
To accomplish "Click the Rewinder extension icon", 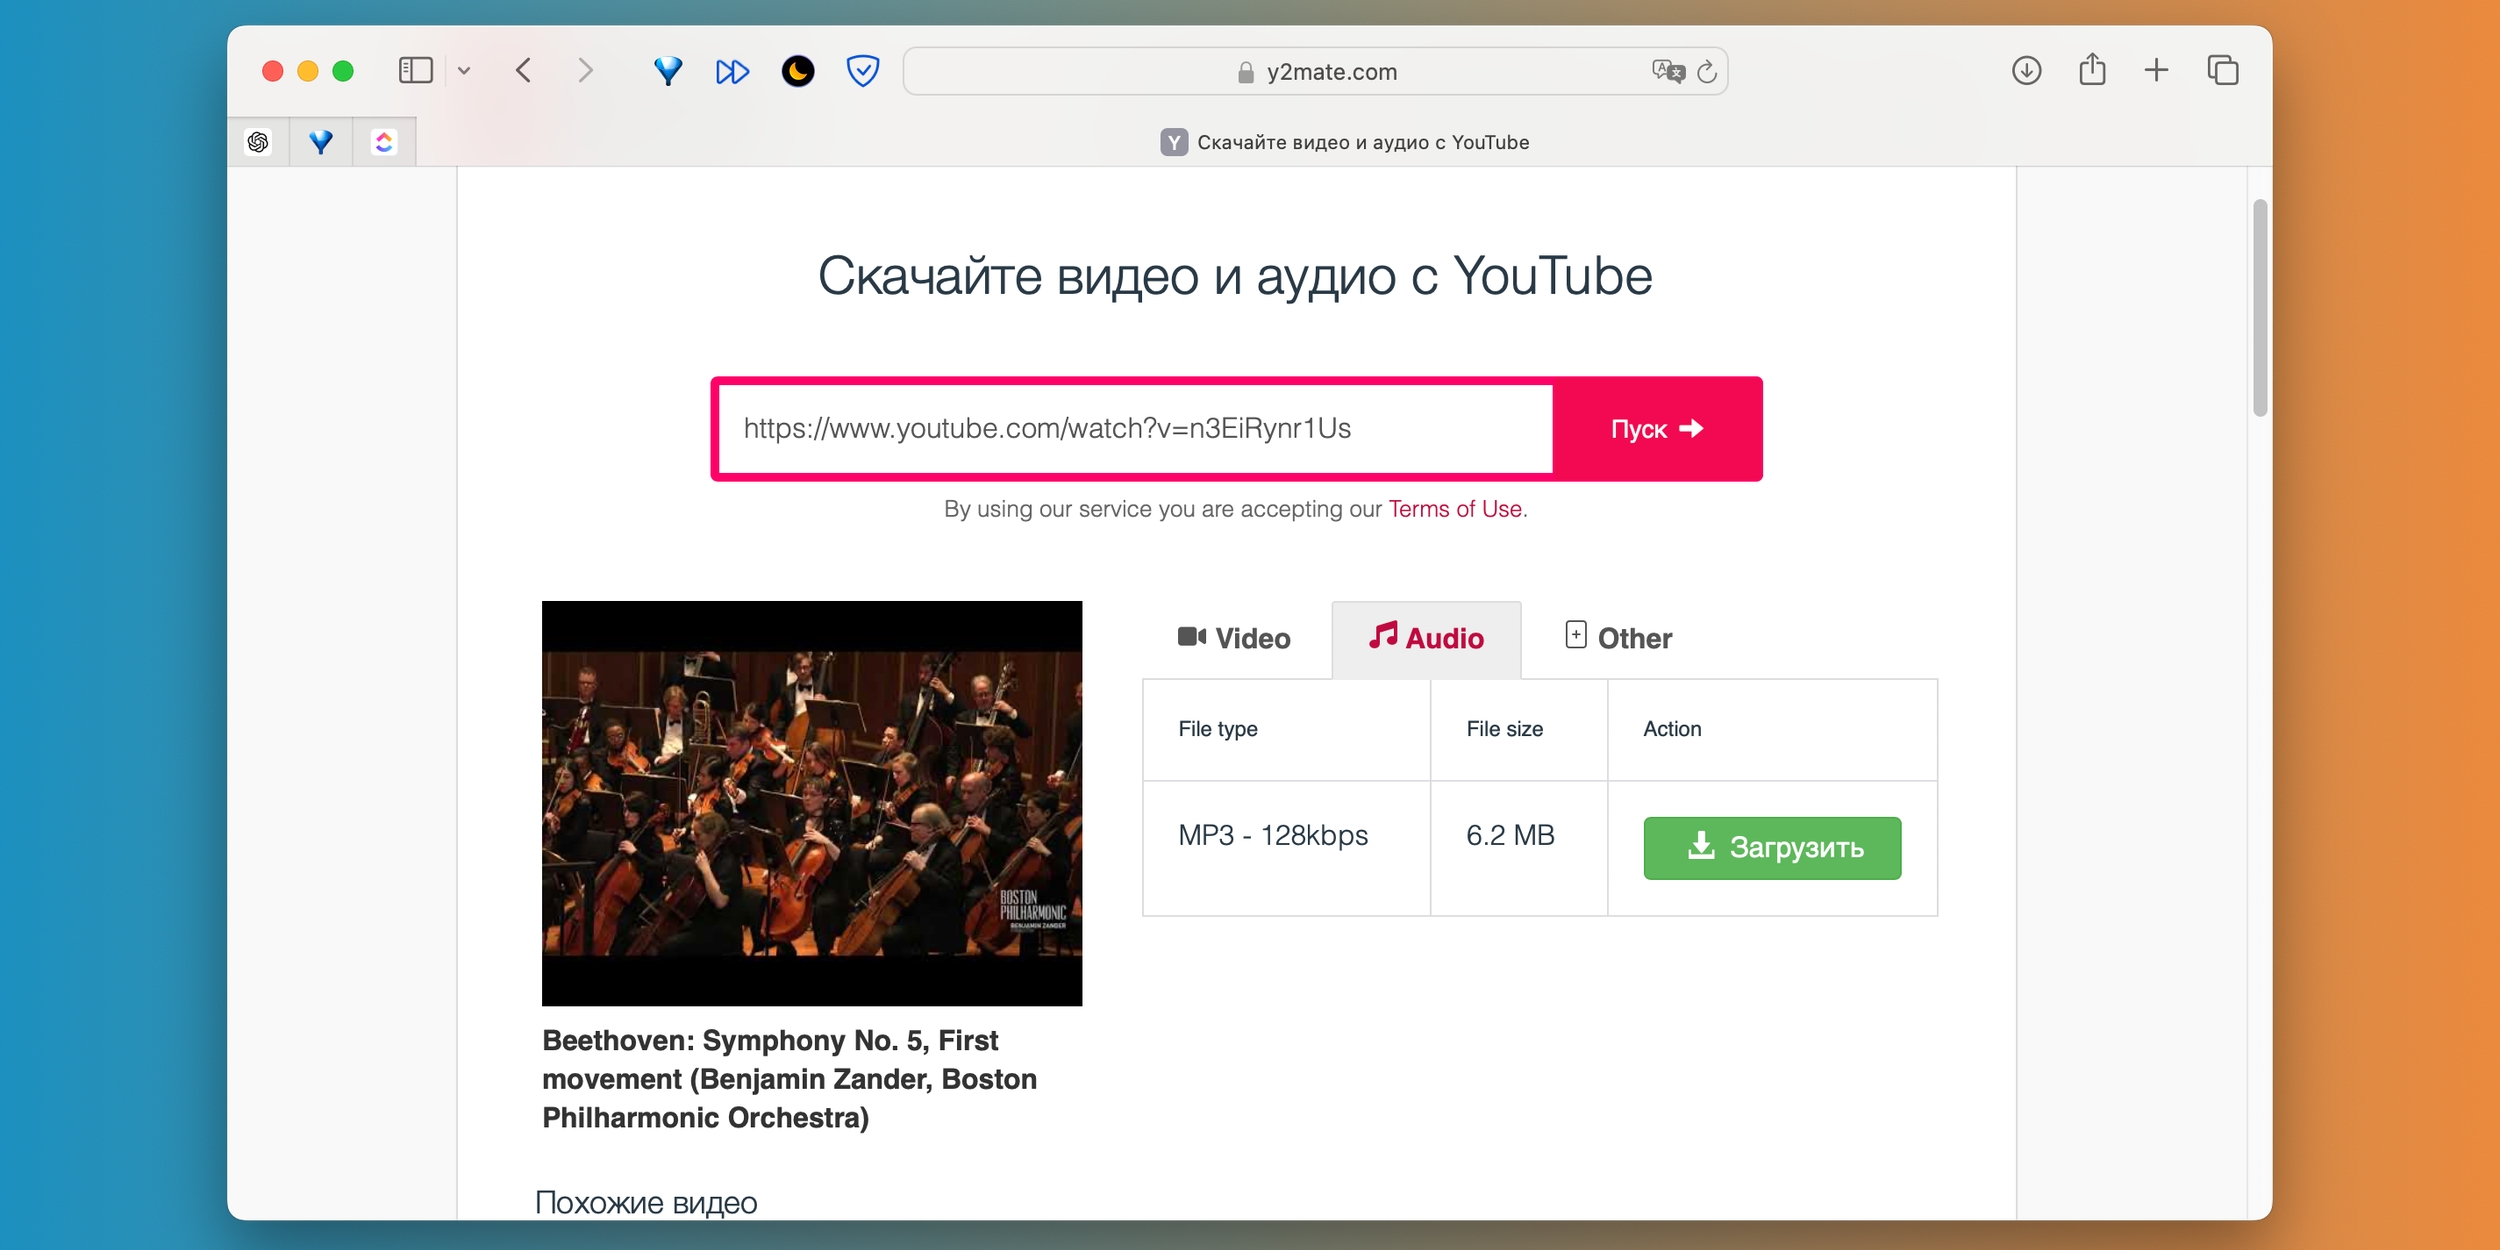I will pos(730,72).
